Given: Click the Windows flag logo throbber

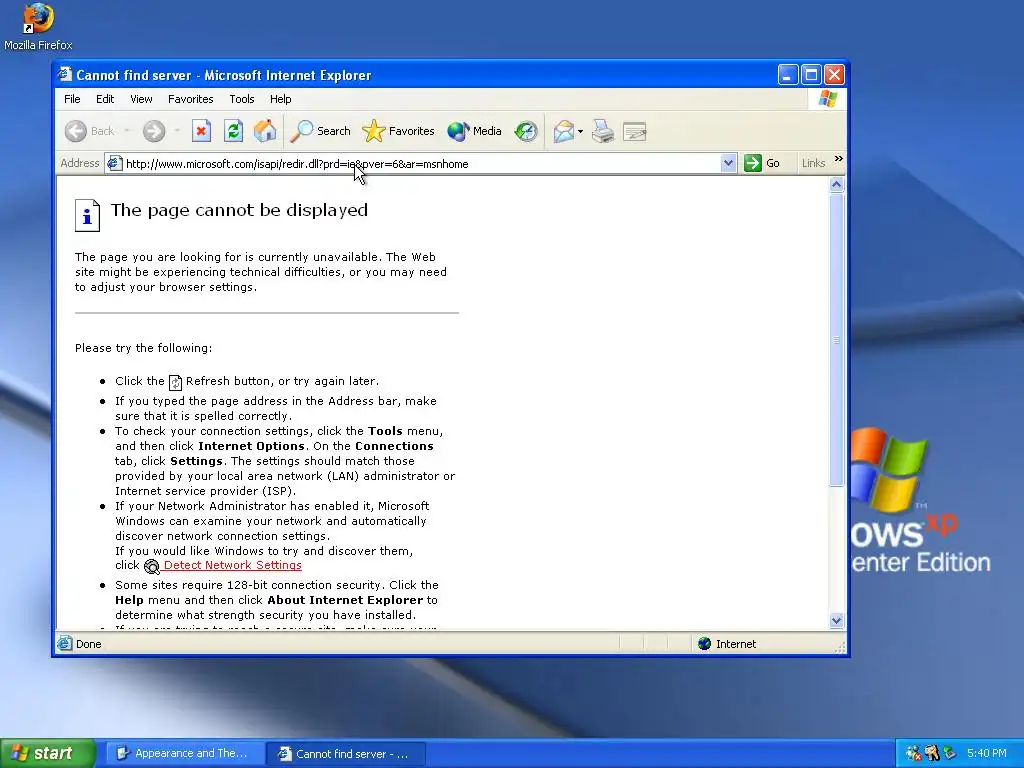Looking at the screenshot, I should pyautogui.click(x=827, y=99).
